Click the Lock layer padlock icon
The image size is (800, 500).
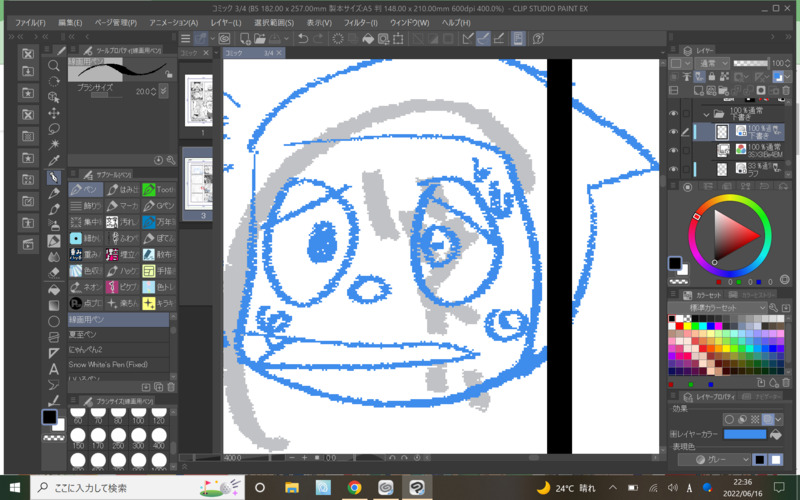point(712,77)
